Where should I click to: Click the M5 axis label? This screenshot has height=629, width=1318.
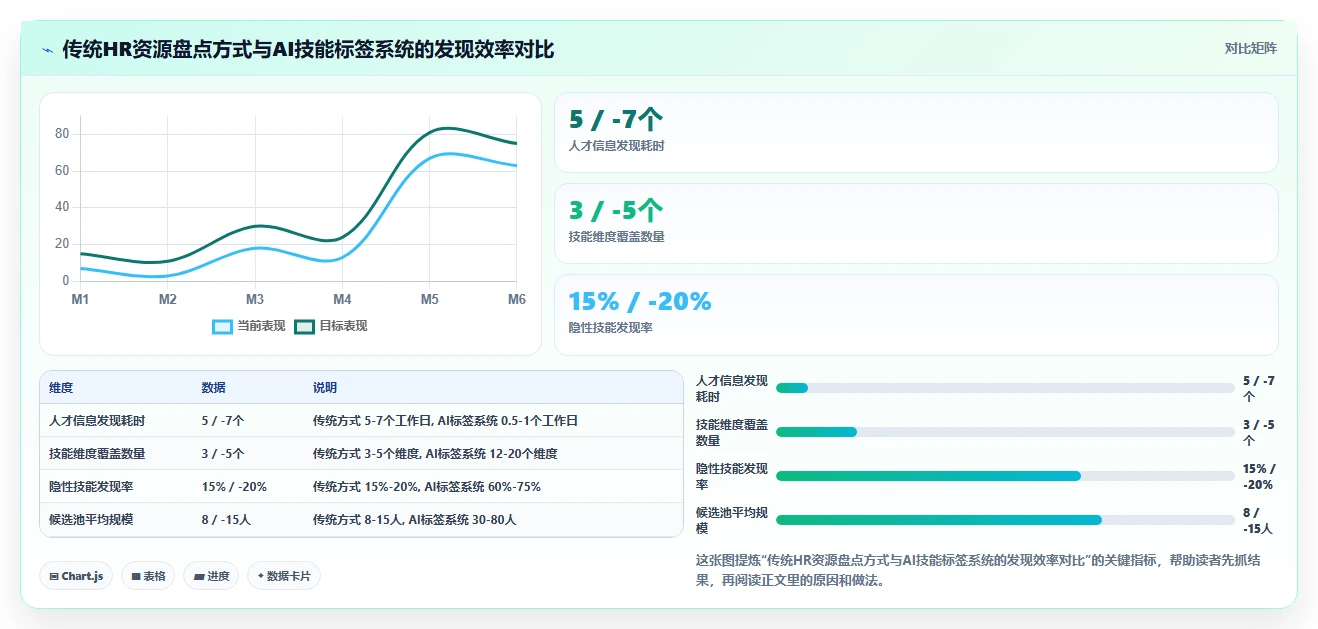pos(429,299)
